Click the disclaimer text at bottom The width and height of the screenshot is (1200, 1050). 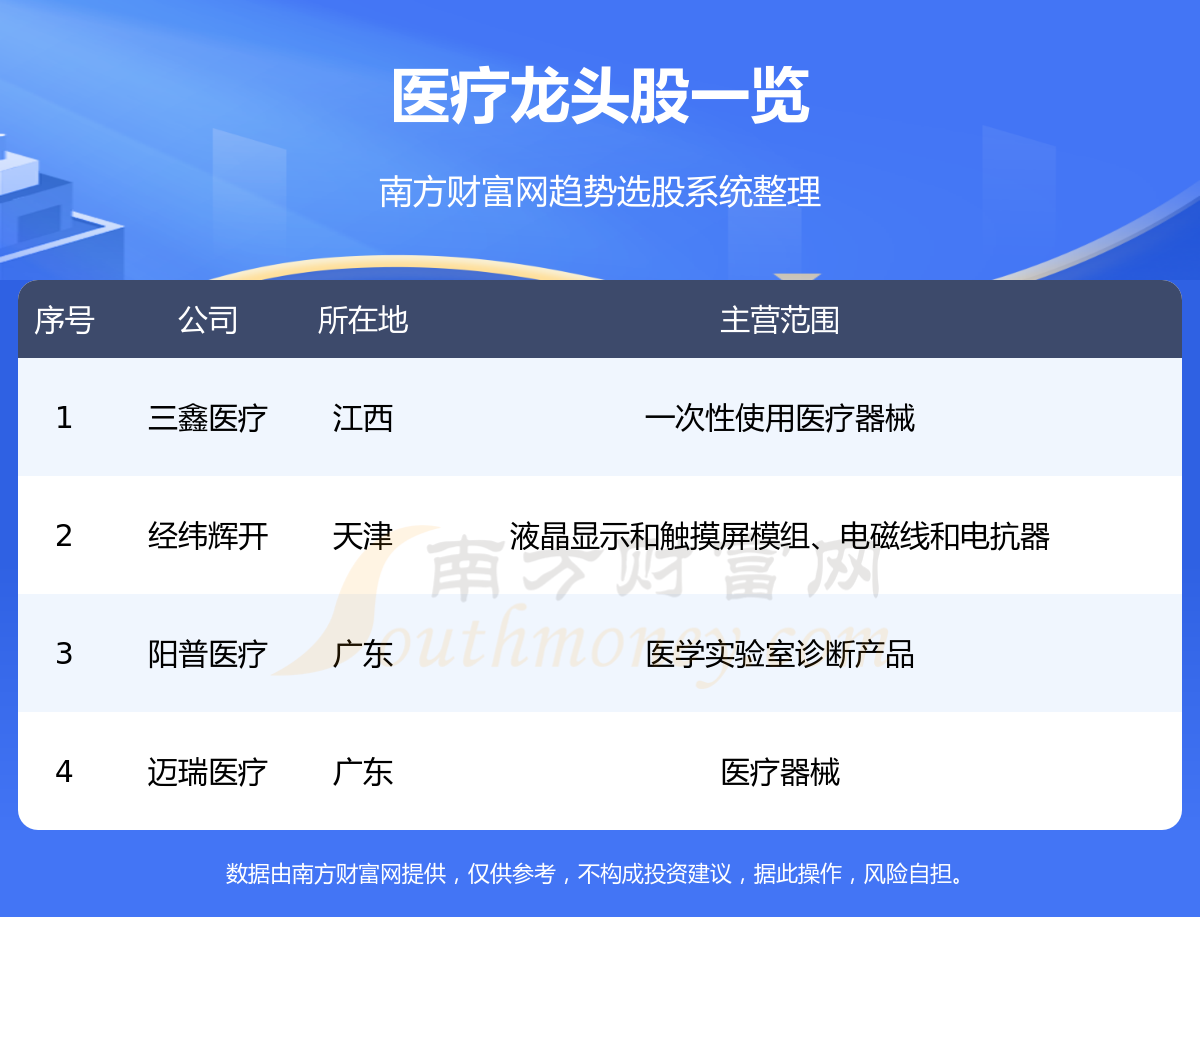coord(600,873)
